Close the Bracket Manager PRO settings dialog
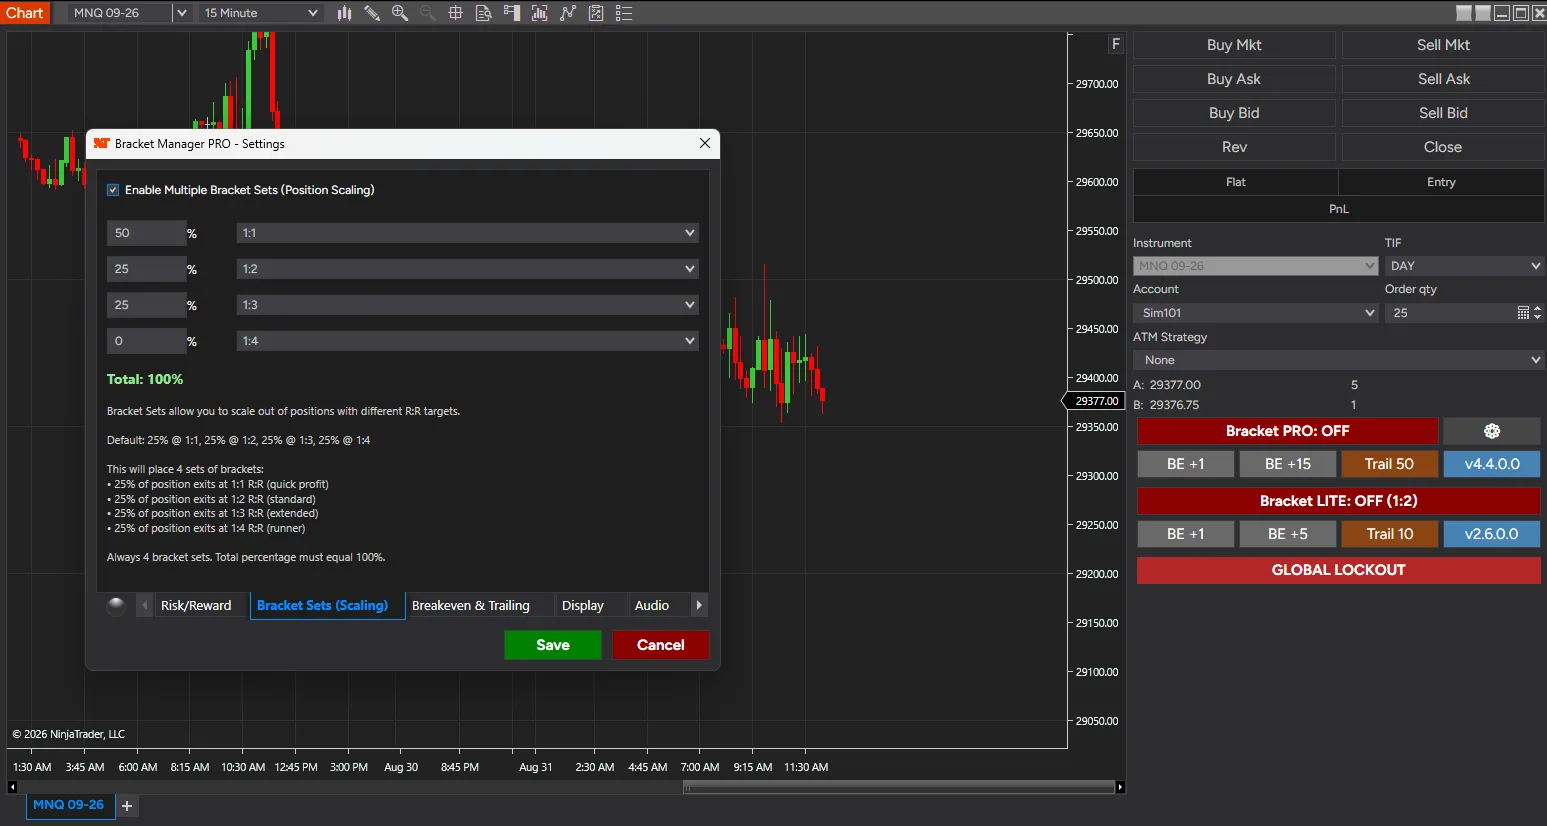This screenshot has height=826, width=1547. click(x=705, y=144)
